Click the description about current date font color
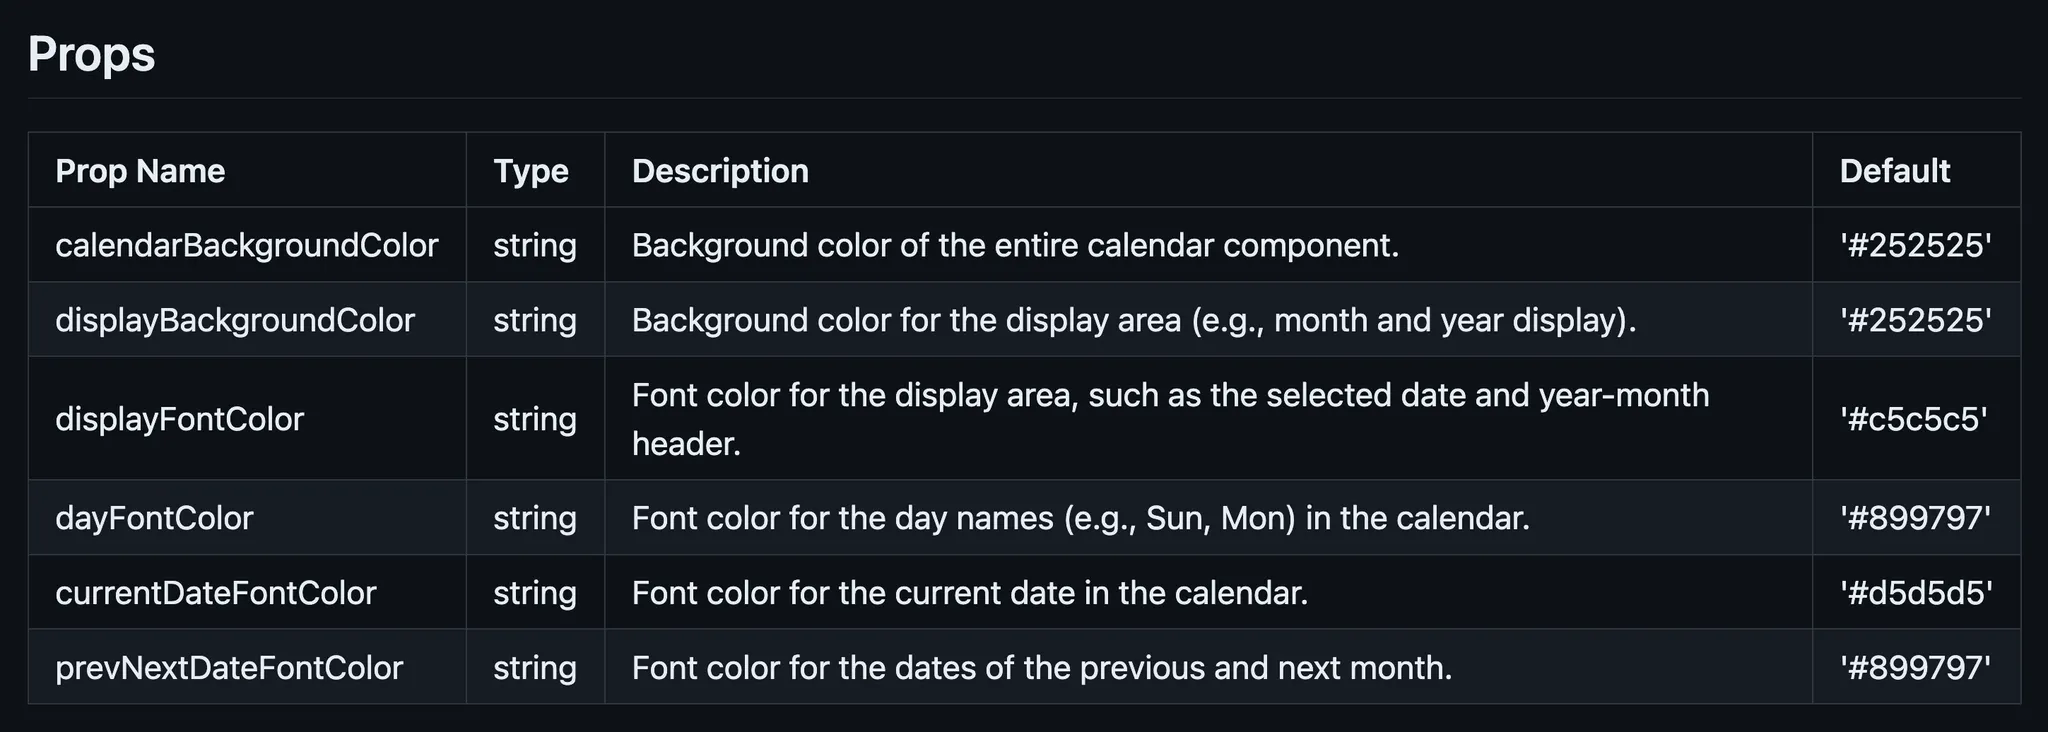Viewport: 2048px width, 732px height. (970, 593)
